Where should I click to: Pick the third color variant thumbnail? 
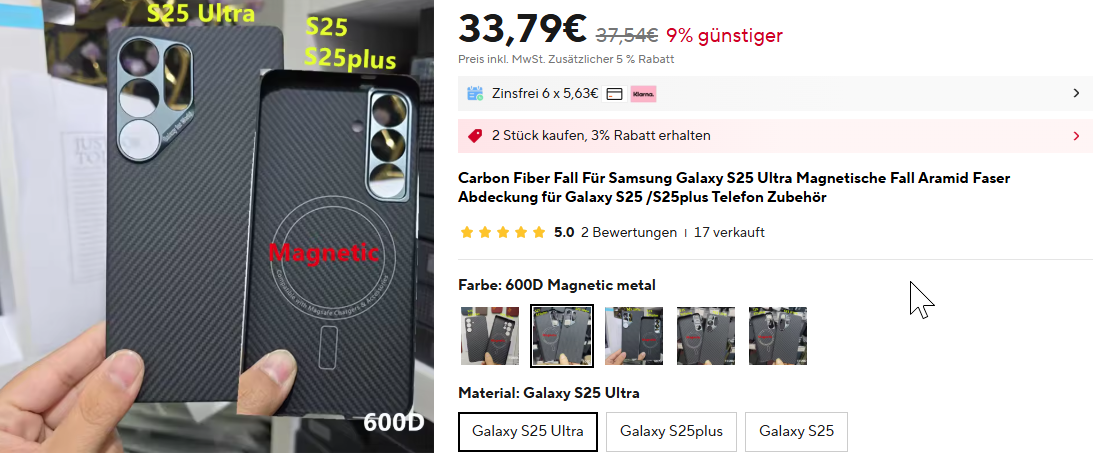[634, 336]
